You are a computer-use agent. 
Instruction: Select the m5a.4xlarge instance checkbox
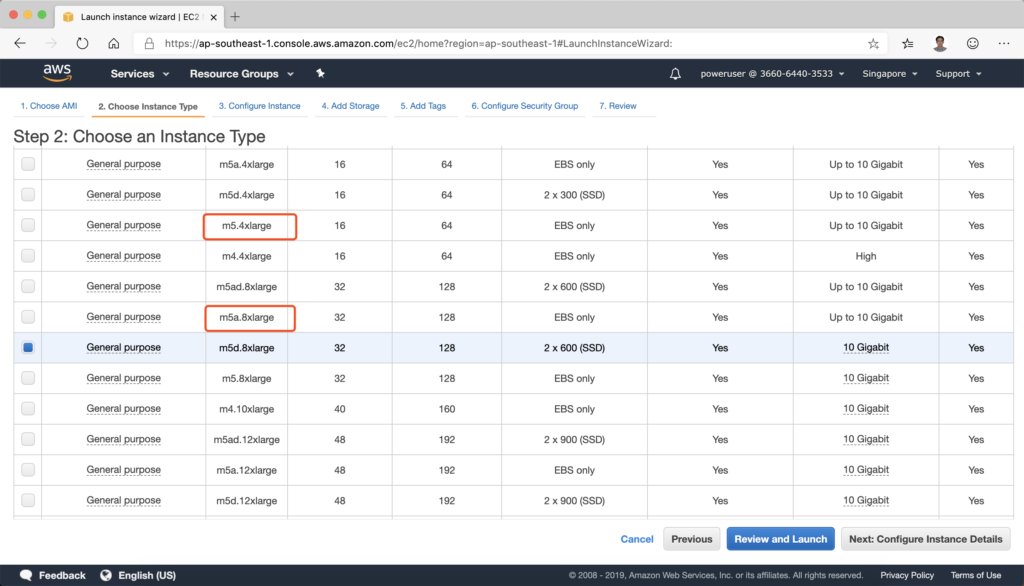click(x=28, y=164)
